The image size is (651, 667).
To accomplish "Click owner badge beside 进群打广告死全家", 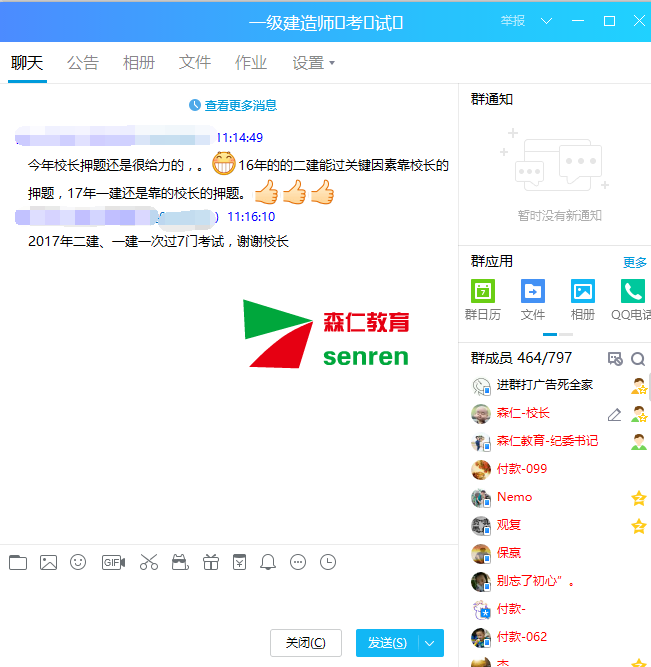I will 639,386.
